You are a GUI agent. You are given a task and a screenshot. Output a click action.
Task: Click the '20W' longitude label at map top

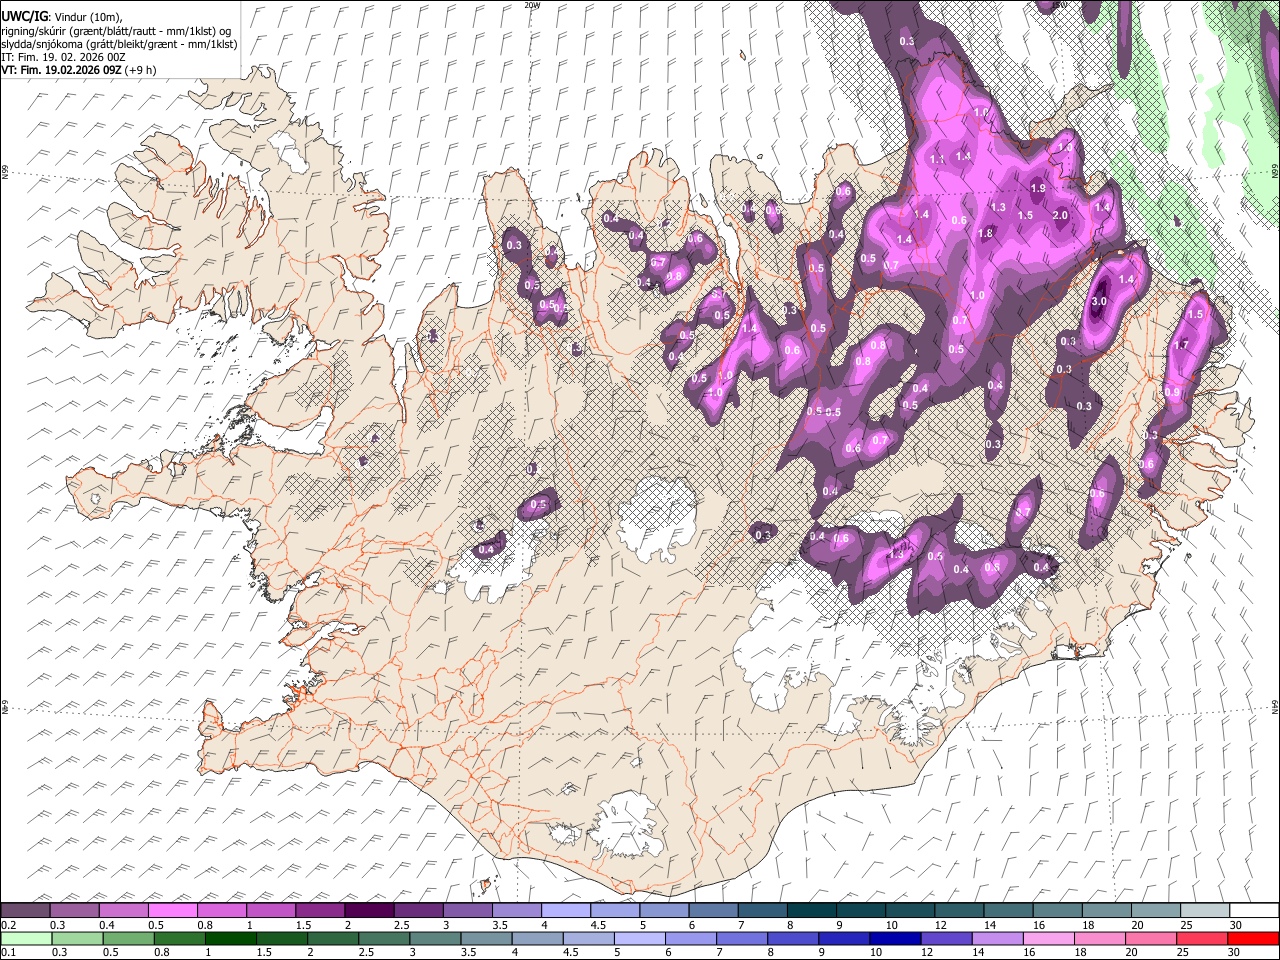[531, 5]
